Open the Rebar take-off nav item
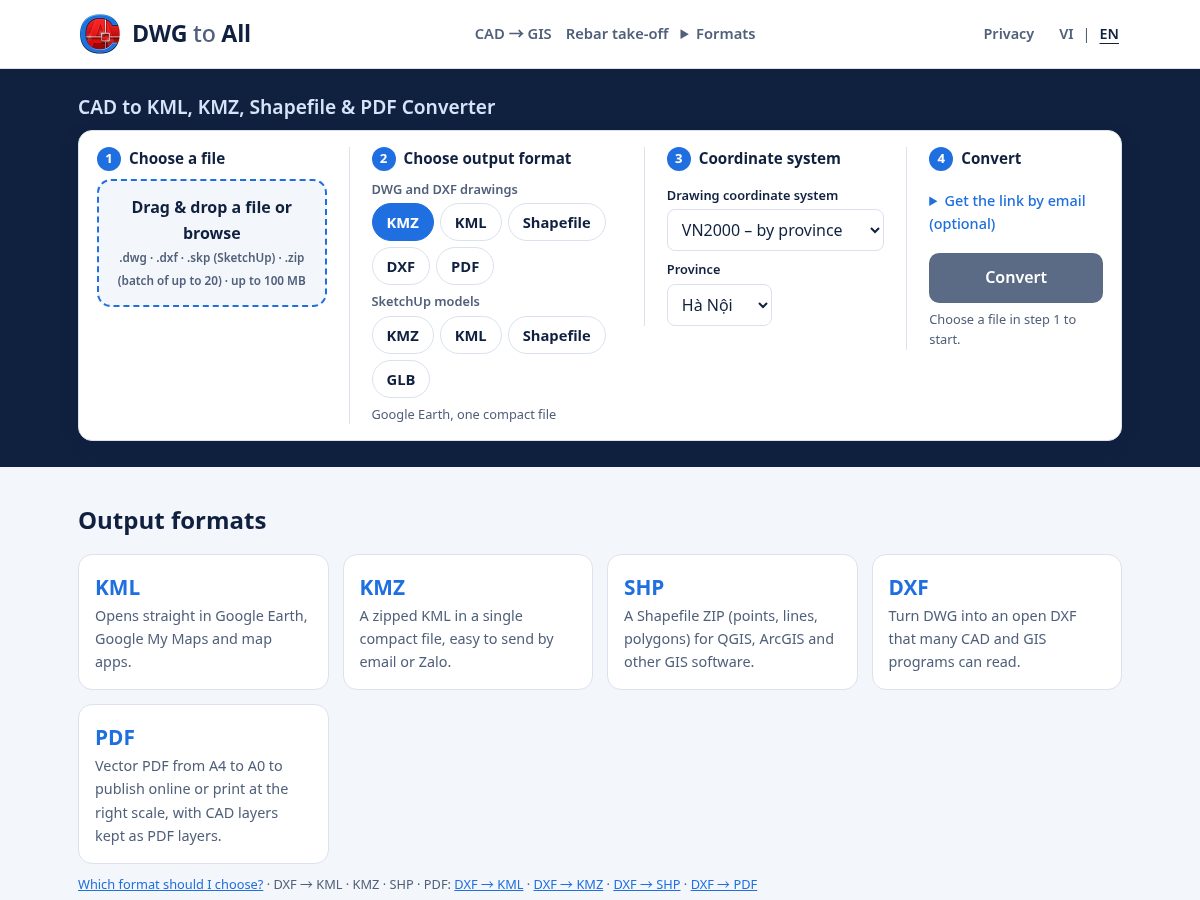This screenshot has height=900, width=1200. pyautogui.click(x=617, y=34)
